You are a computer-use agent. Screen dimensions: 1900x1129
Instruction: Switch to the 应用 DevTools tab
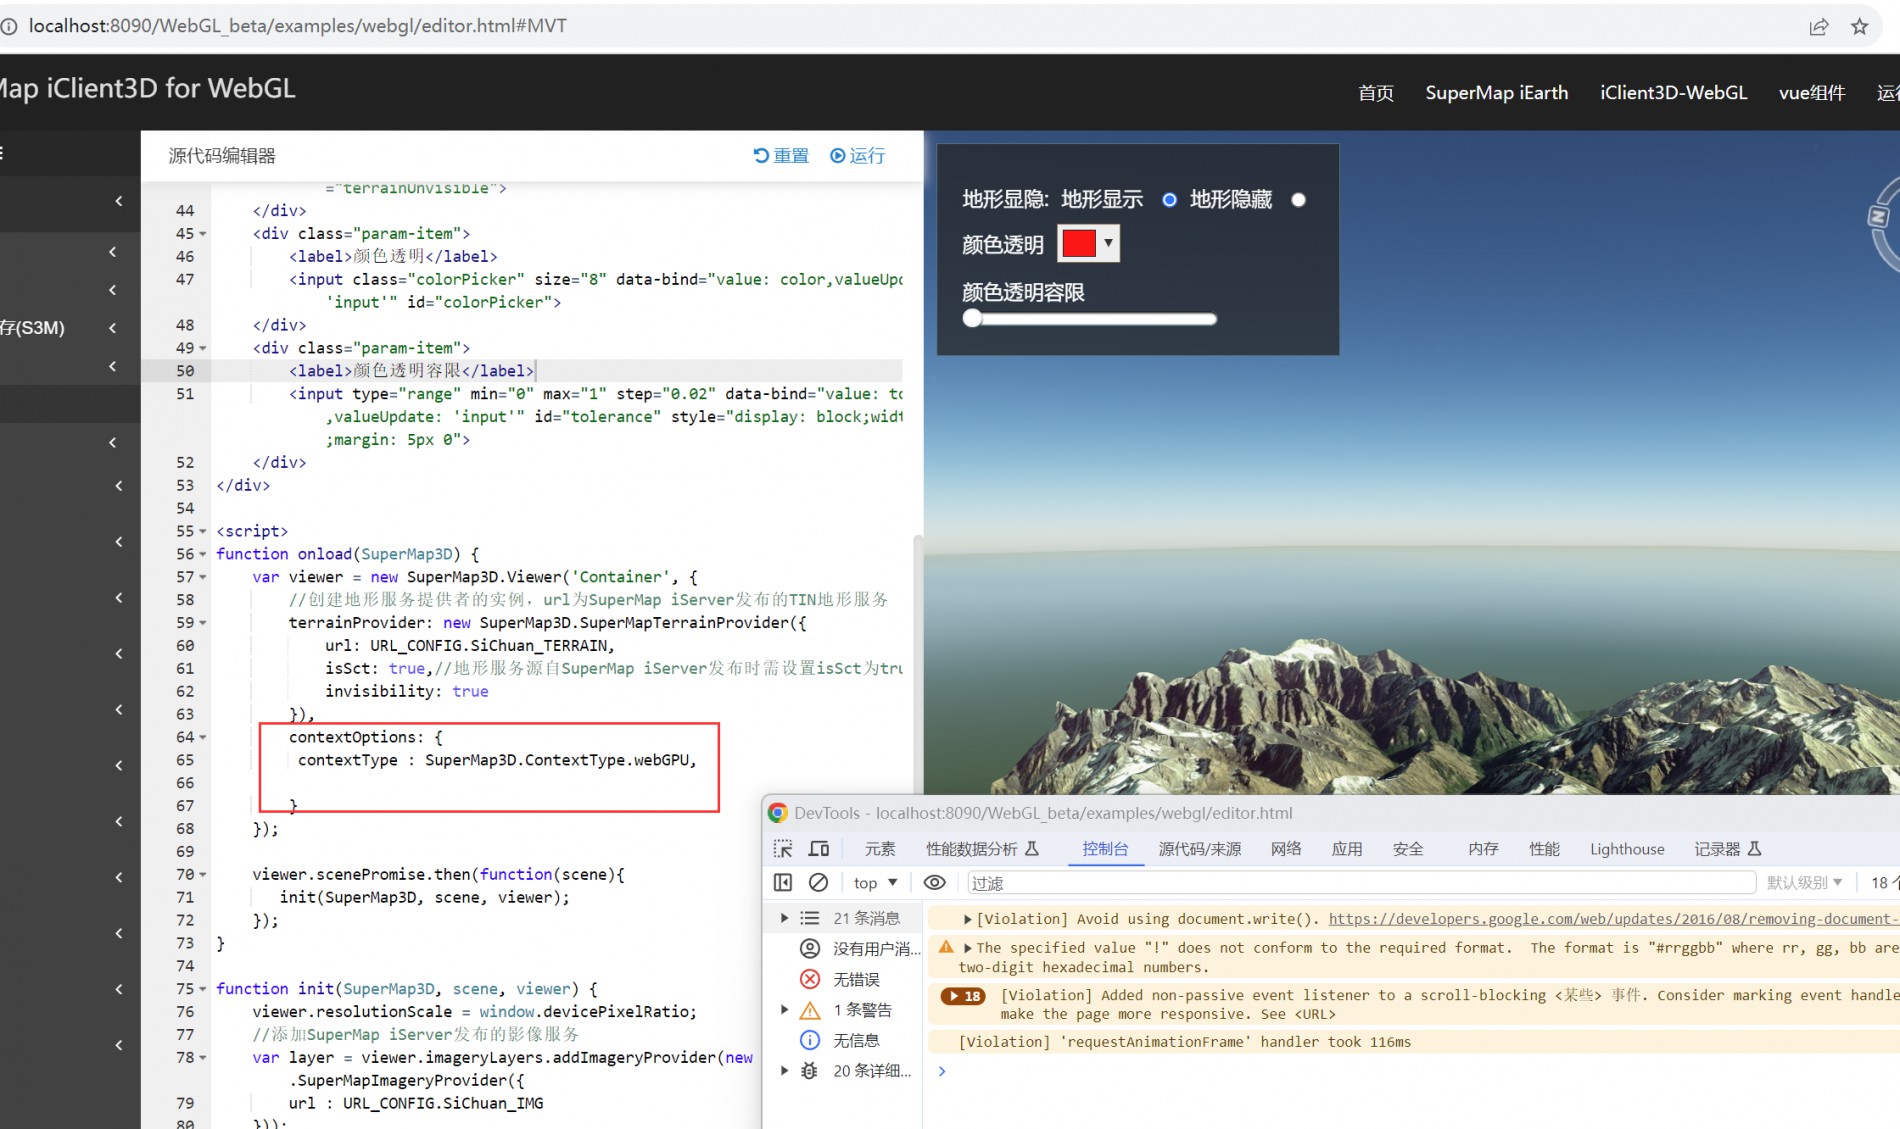click(1347, 849)
